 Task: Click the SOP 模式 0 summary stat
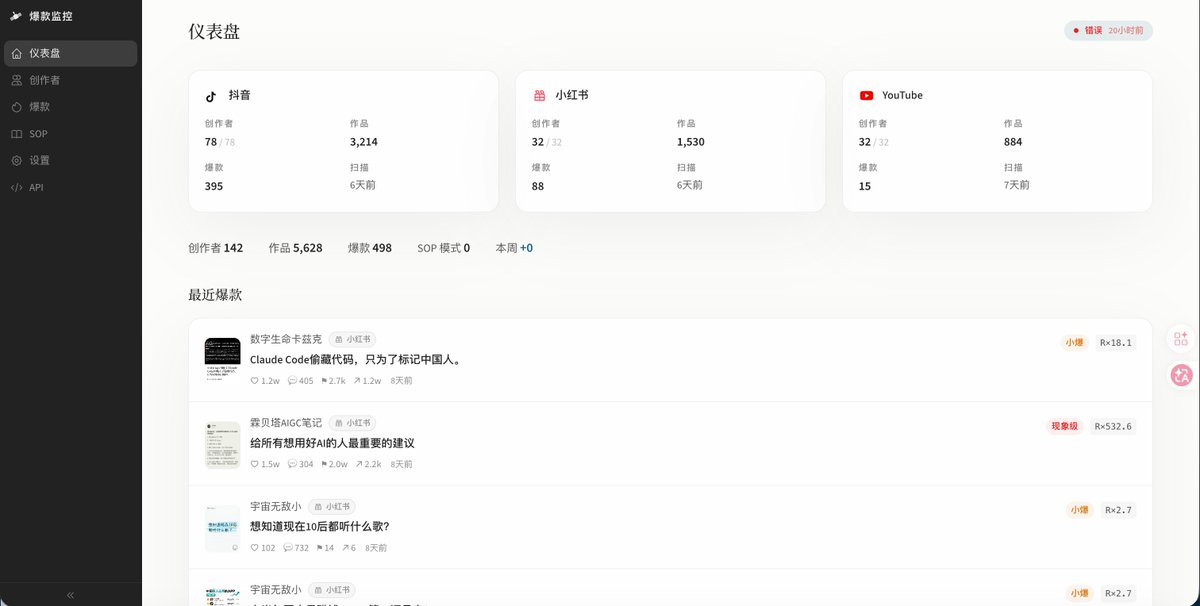click(x=444, y=248)
